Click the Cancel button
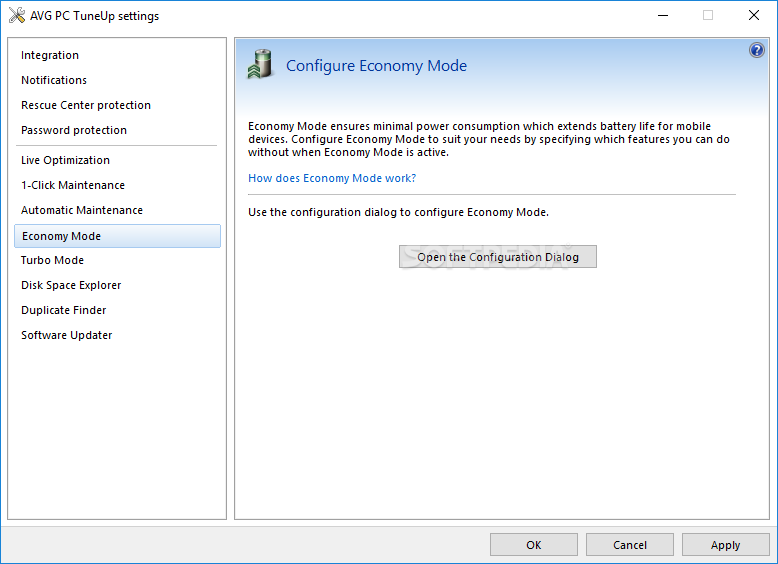 point(630,545)
